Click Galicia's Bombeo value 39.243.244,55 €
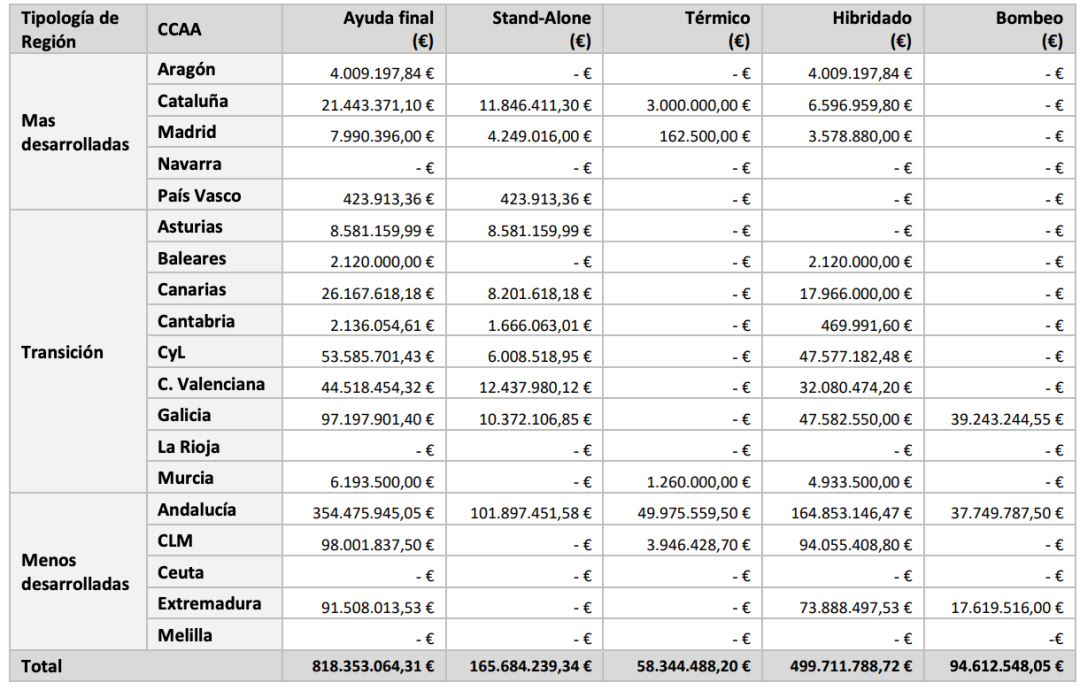The height and width of the screenshot is (690, 1080). (x=1007, y=420)
